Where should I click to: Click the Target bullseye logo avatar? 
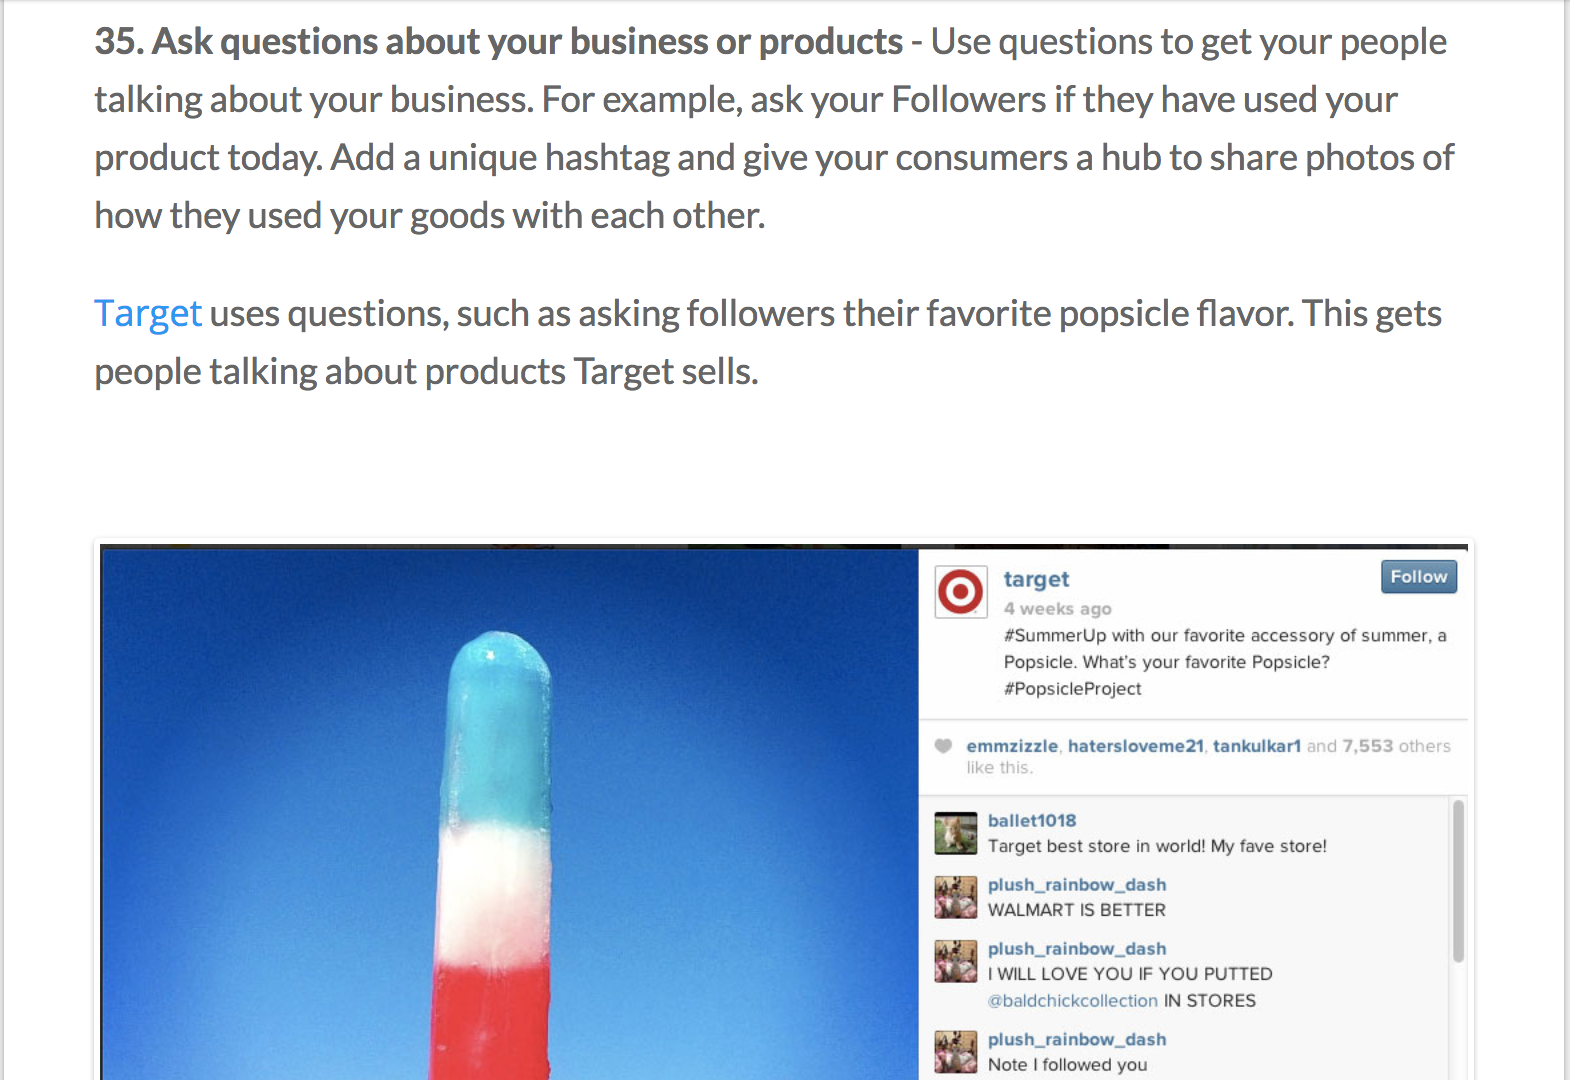pyautogui.click(x=960, y=592)
